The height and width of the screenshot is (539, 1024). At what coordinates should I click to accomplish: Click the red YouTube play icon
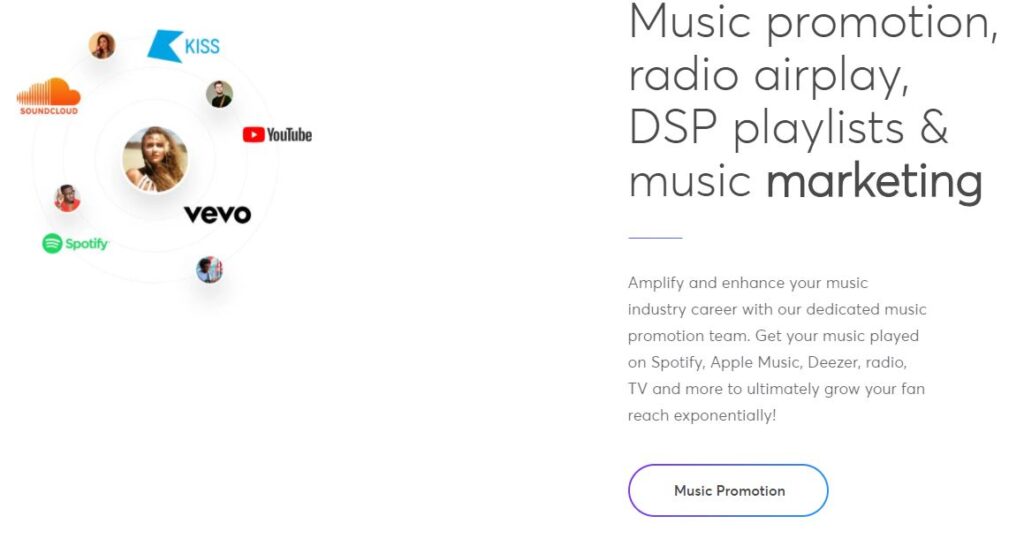[x=253, y=135]
